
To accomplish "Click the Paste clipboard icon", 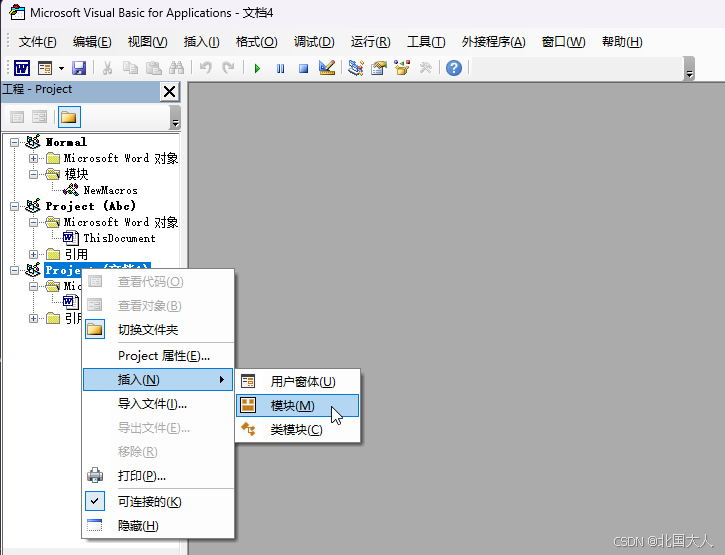I will (x=154, y=68).
